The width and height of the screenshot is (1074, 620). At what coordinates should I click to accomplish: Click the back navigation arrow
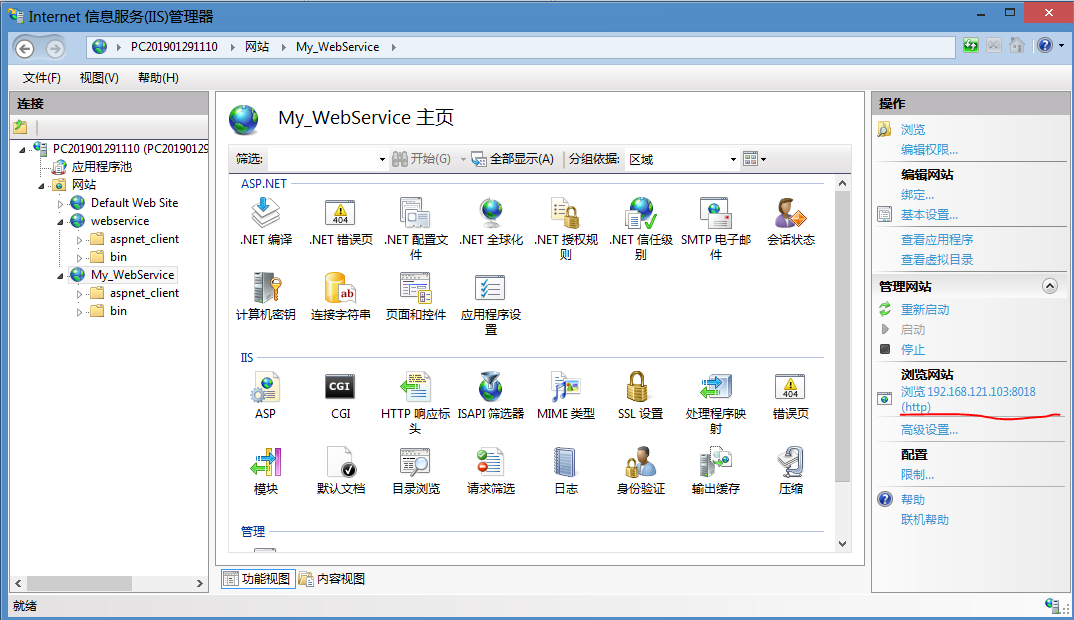tap(25, 48)
